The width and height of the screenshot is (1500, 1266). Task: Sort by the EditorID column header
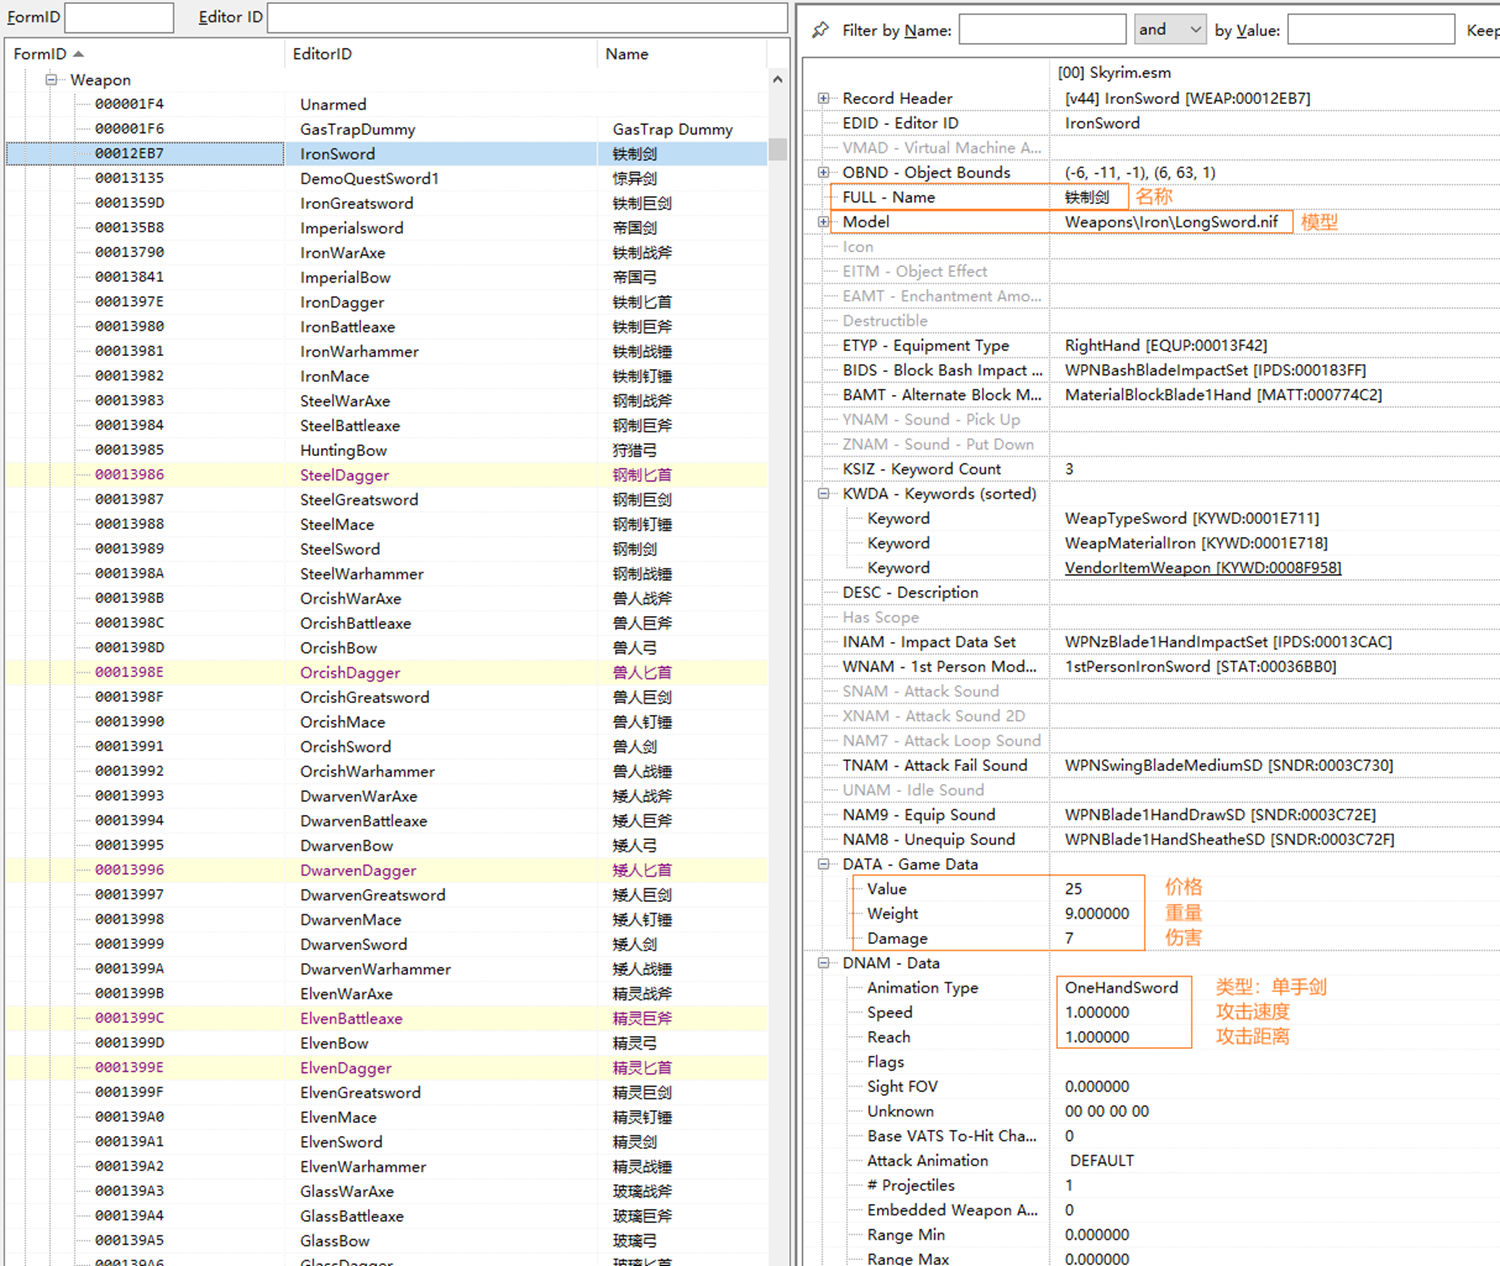[441, 54]
